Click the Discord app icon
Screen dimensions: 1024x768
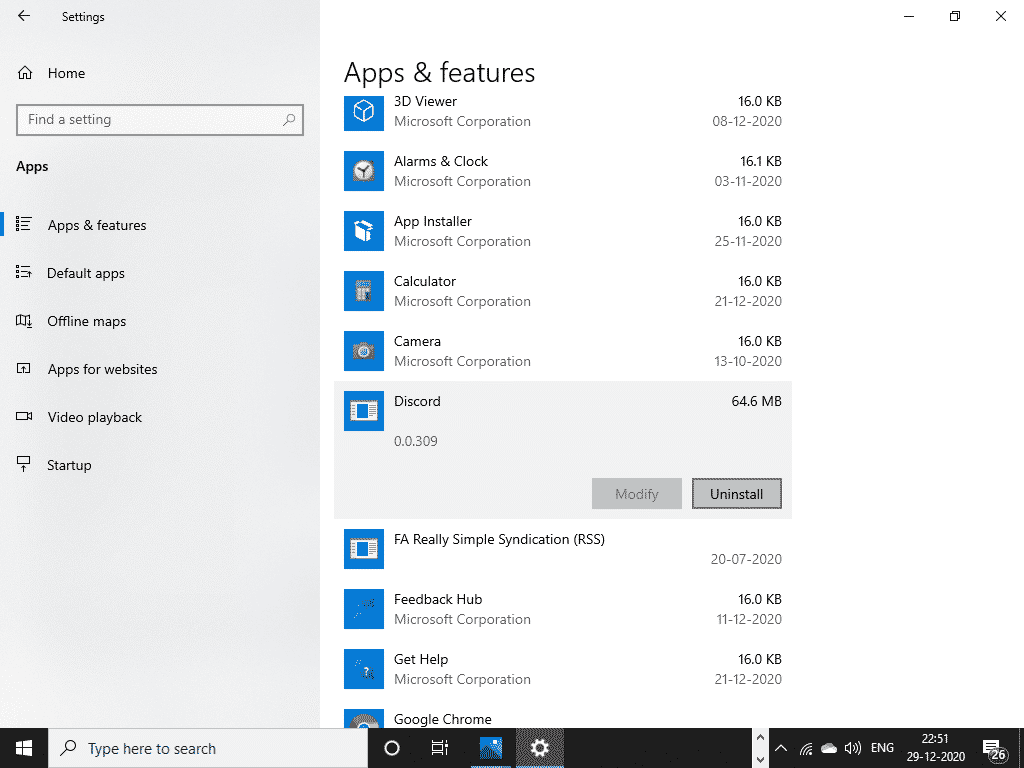(x=363, y=411)
